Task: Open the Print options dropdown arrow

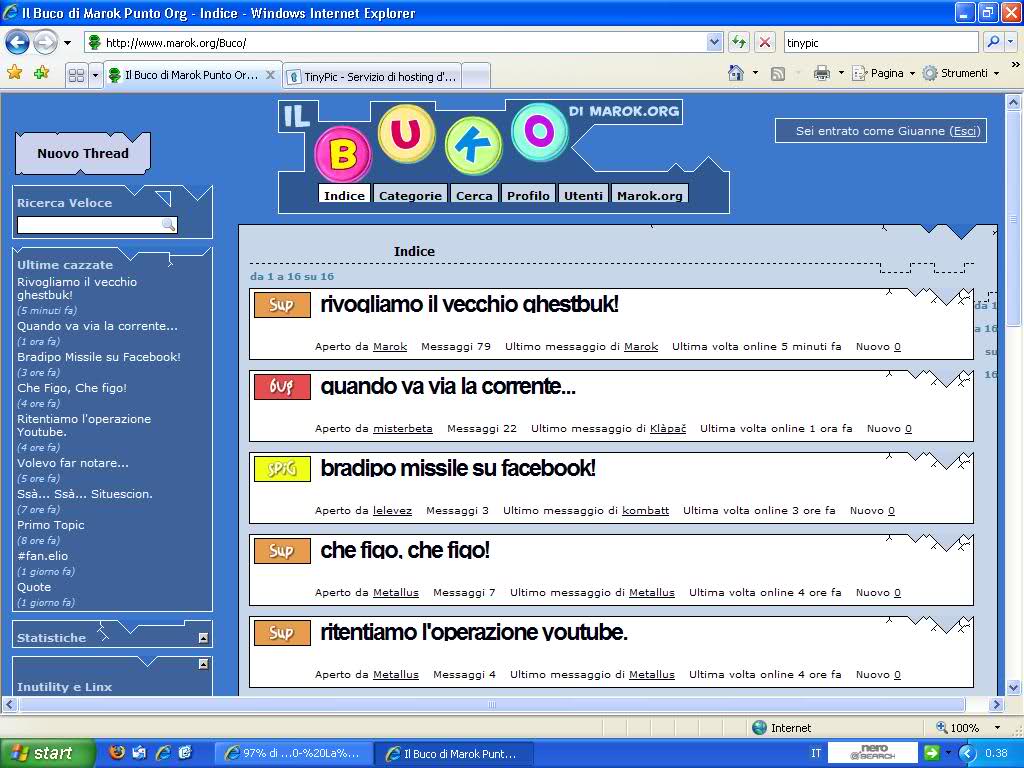Action: coord(841,72)
